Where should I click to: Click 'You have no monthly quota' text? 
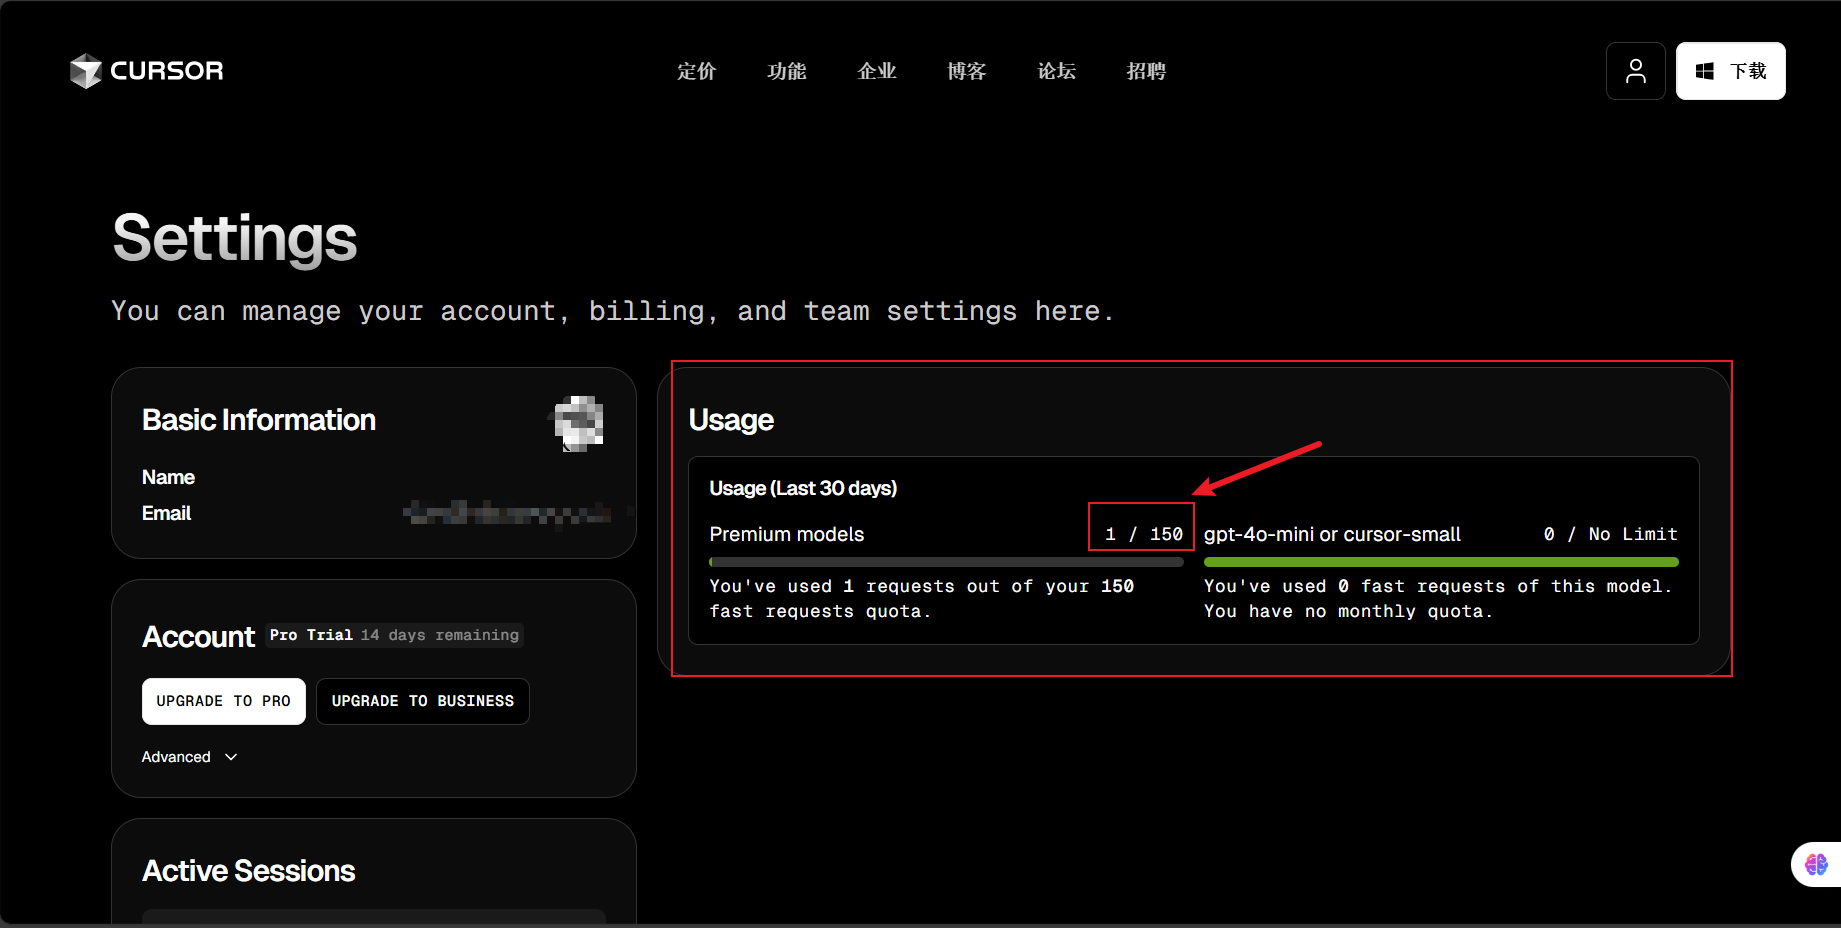1348,611
